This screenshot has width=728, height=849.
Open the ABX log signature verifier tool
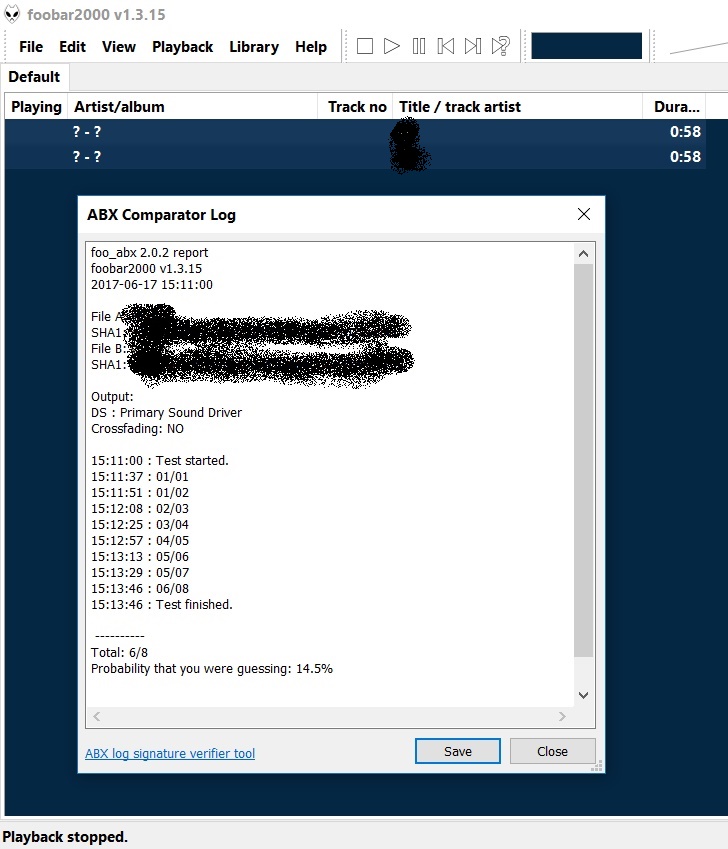click(x=169, y=753)
